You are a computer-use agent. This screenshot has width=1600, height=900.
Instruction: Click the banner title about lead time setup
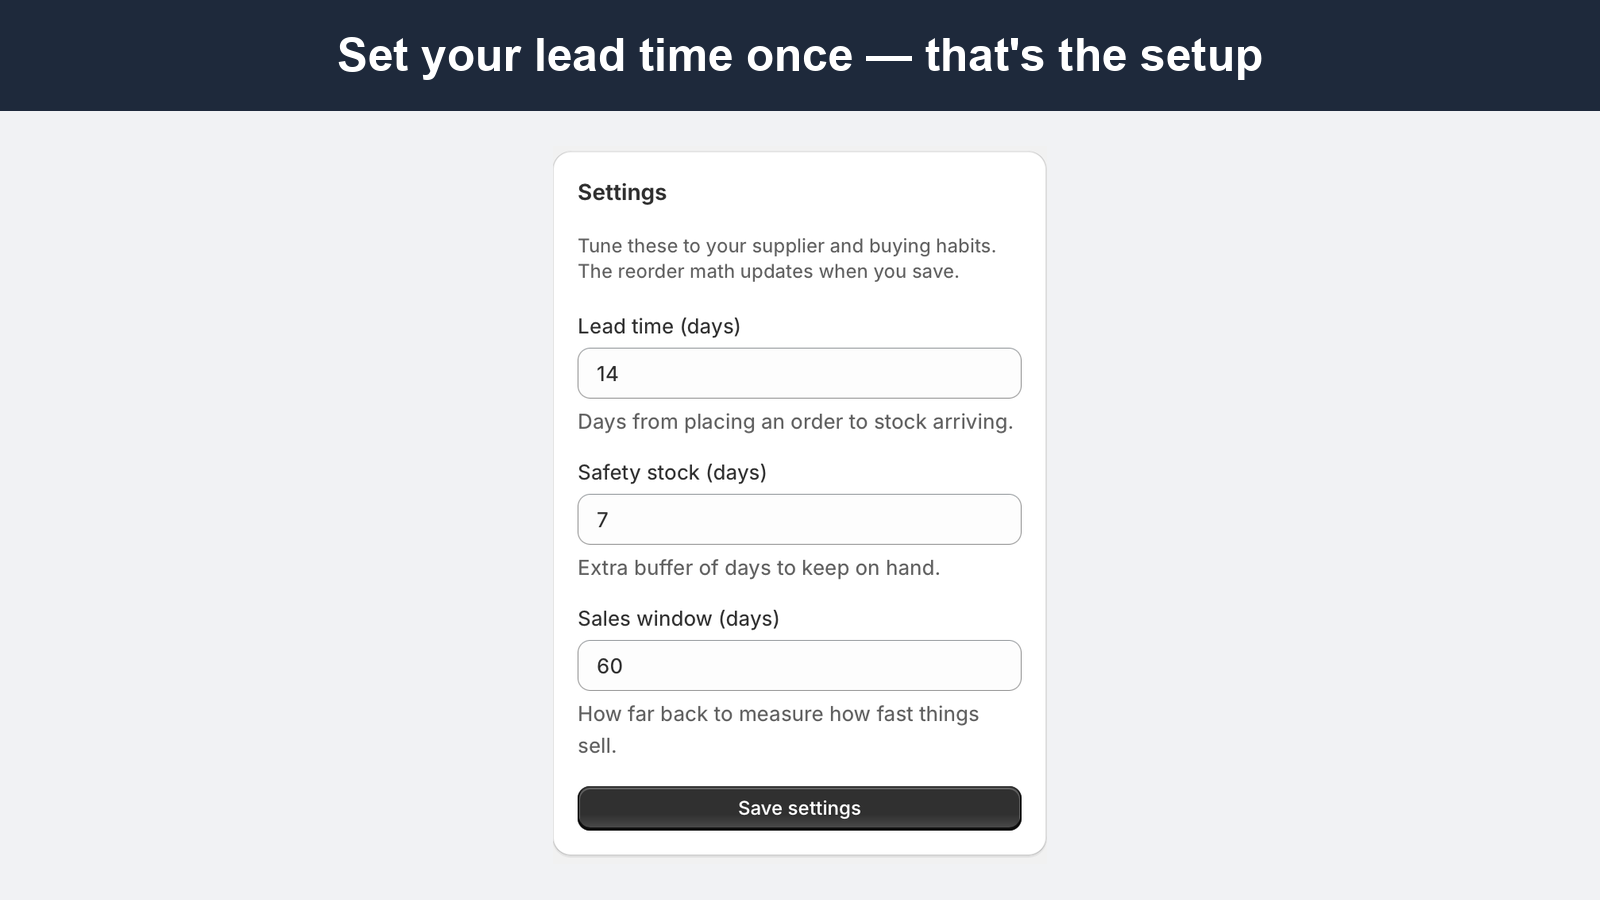pyautogui.click(x=800, y=55)
